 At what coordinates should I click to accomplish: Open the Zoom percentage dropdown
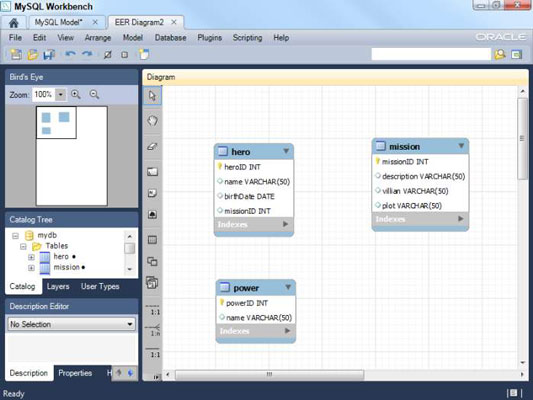[x=61, y=94]
